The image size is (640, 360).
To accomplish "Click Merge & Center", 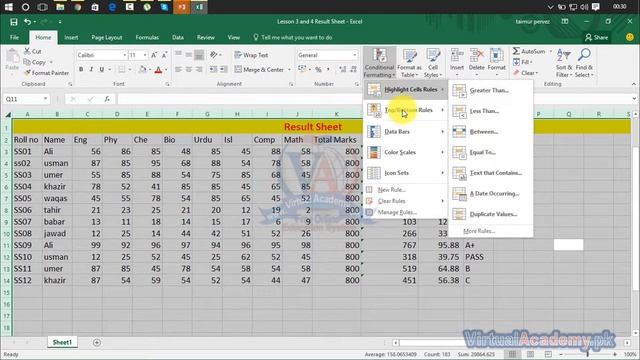I will click(x=260, y=69).
